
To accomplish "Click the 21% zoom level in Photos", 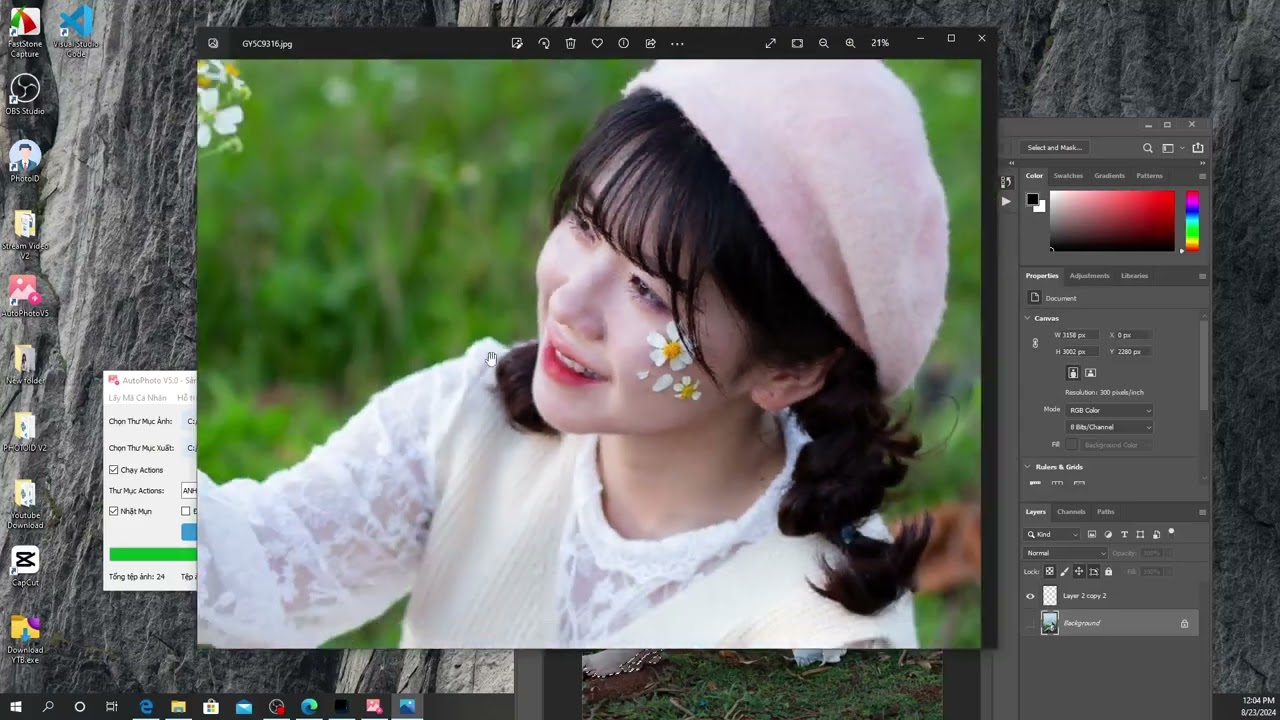I will pyautogui.click(x=880, y=43).
